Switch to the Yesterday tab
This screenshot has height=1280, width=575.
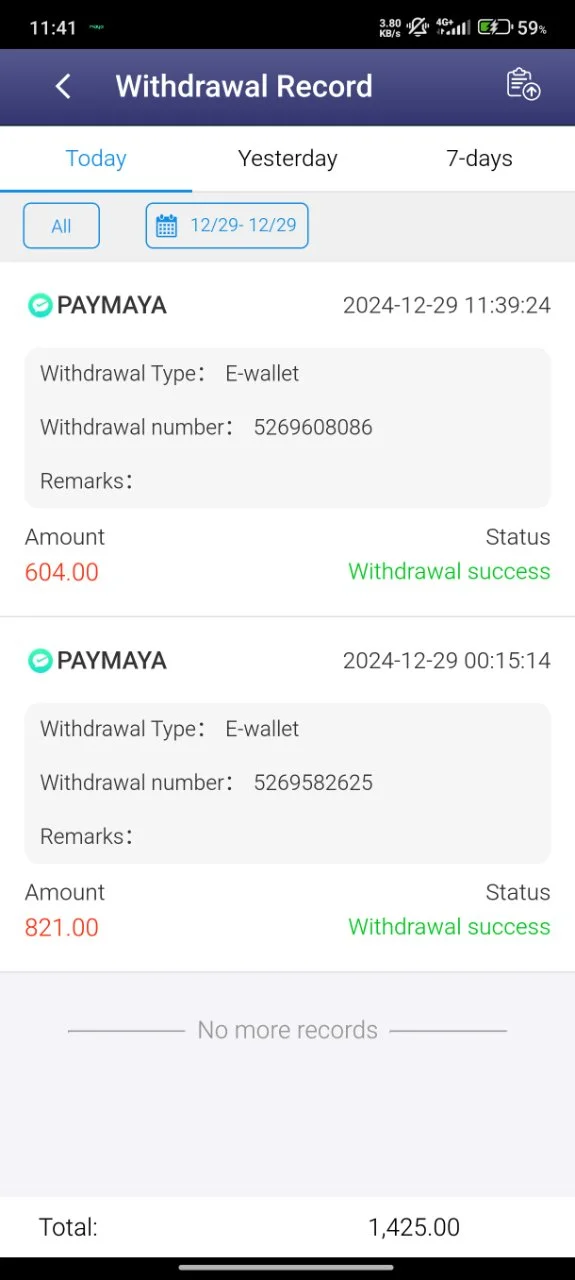pyautogui.click(x=287, y=158)
